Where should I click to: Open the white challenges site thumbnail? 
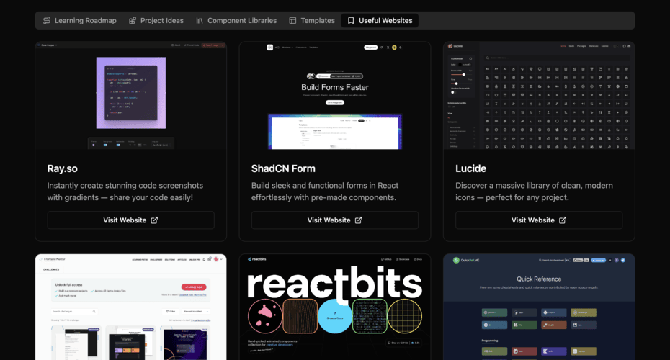pyautogui.click(x=131, y=307)
